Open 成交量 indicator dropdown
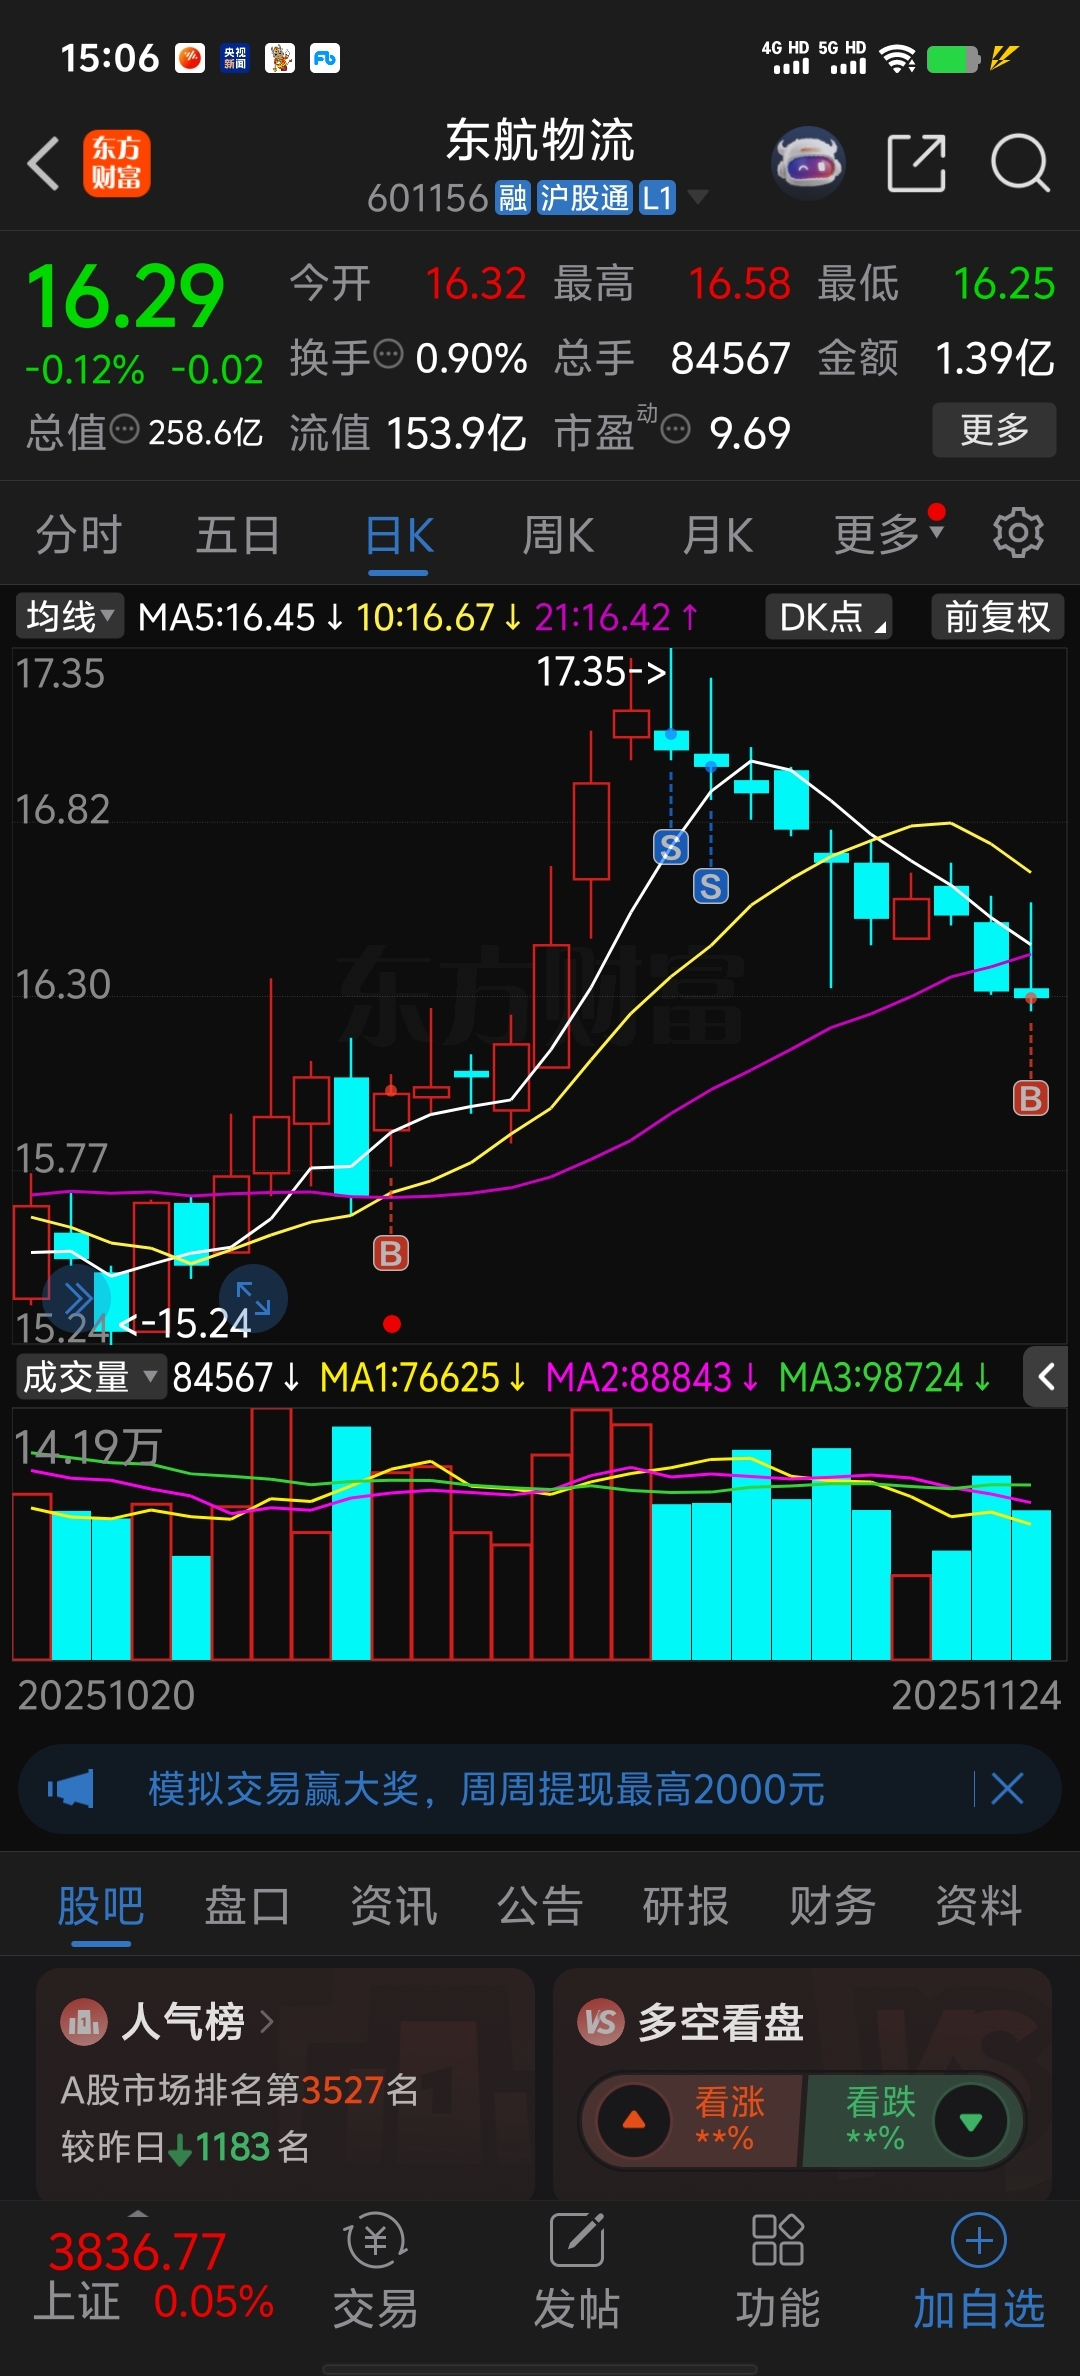Image resolution: width=1080 pixels, height=2376 pixels. click(89, 1377)
